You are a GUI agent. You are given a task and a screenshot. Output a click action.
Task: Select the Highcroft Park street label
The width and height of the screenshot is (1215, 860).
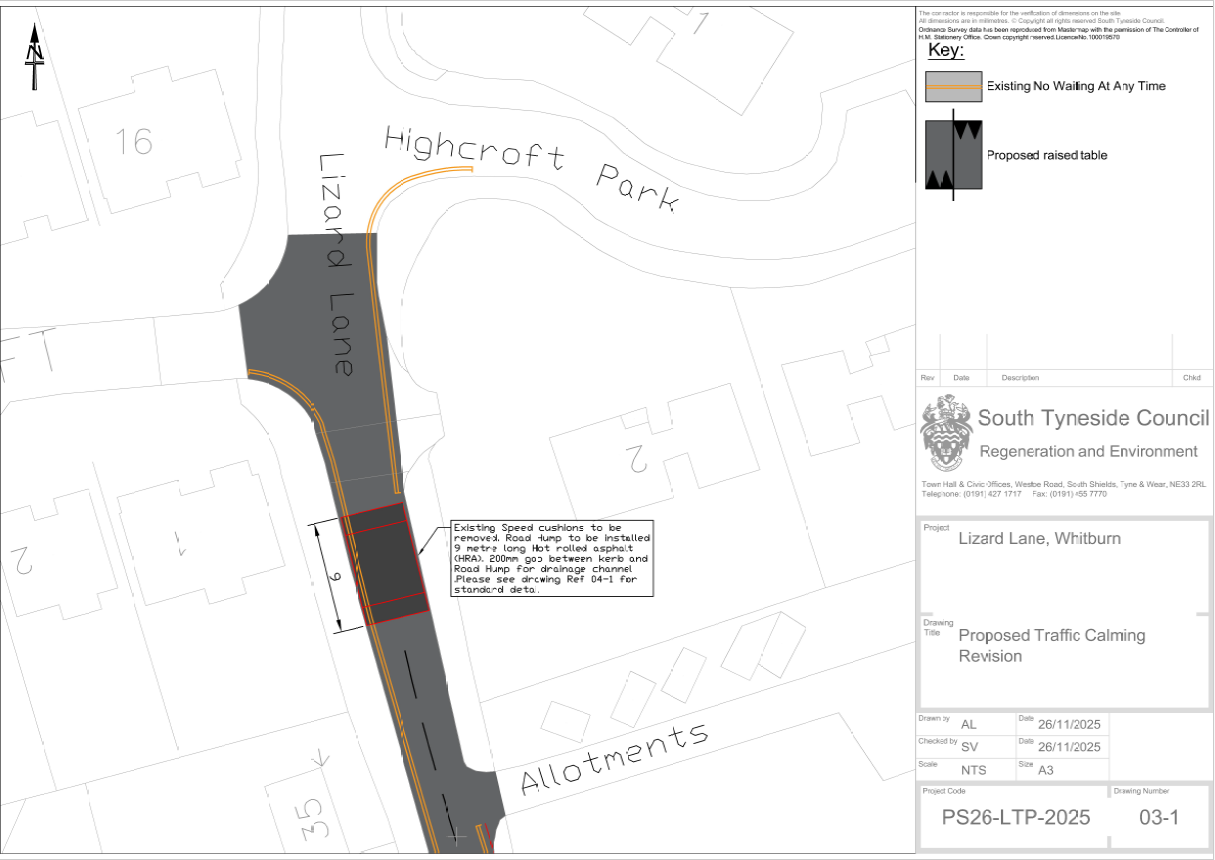tap(532, 168)
